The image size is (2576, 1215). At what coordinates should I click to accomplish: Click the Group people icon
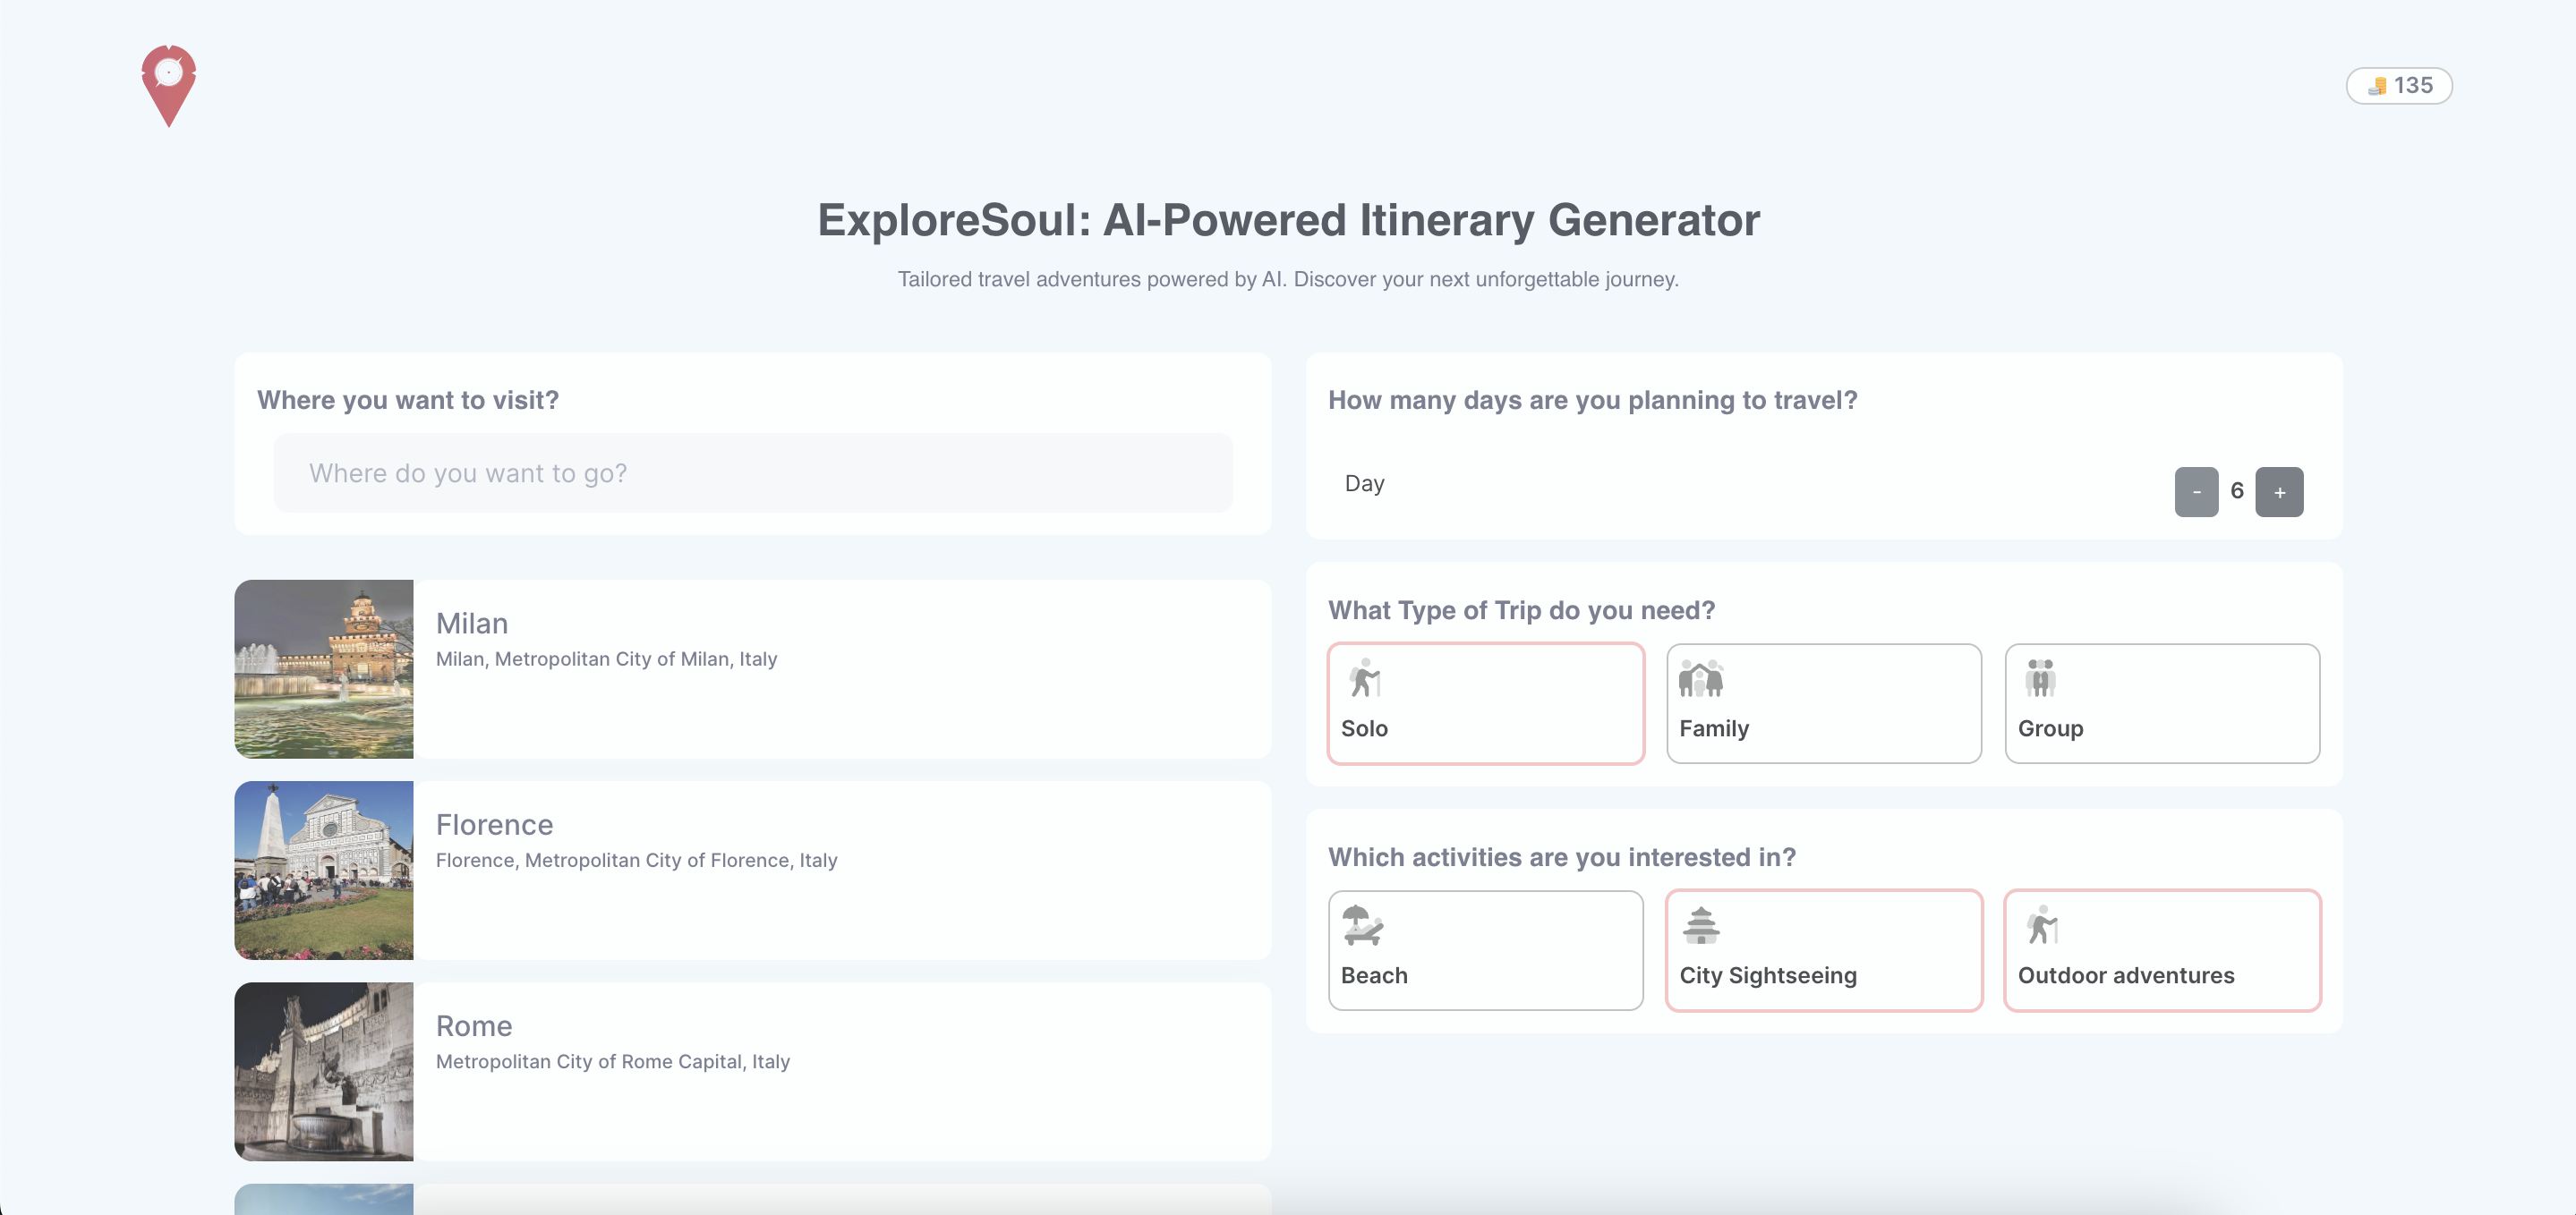tap(2040, 678)
